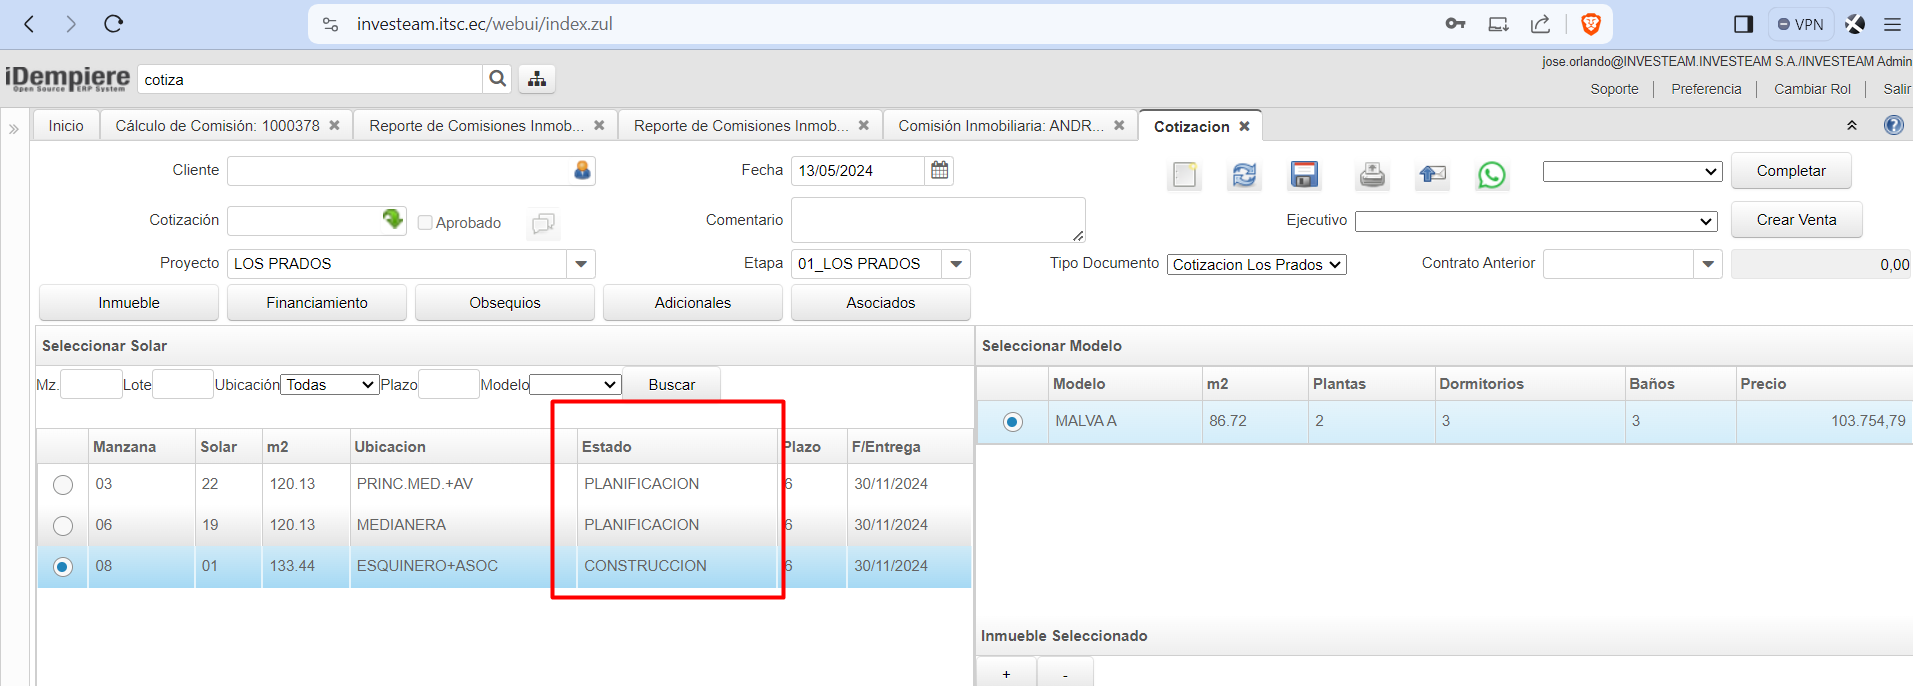Click the refresh icon in toolbar
This screenshot has height=686, width=1913.
pyautogui.click(x=1244, y=175)
